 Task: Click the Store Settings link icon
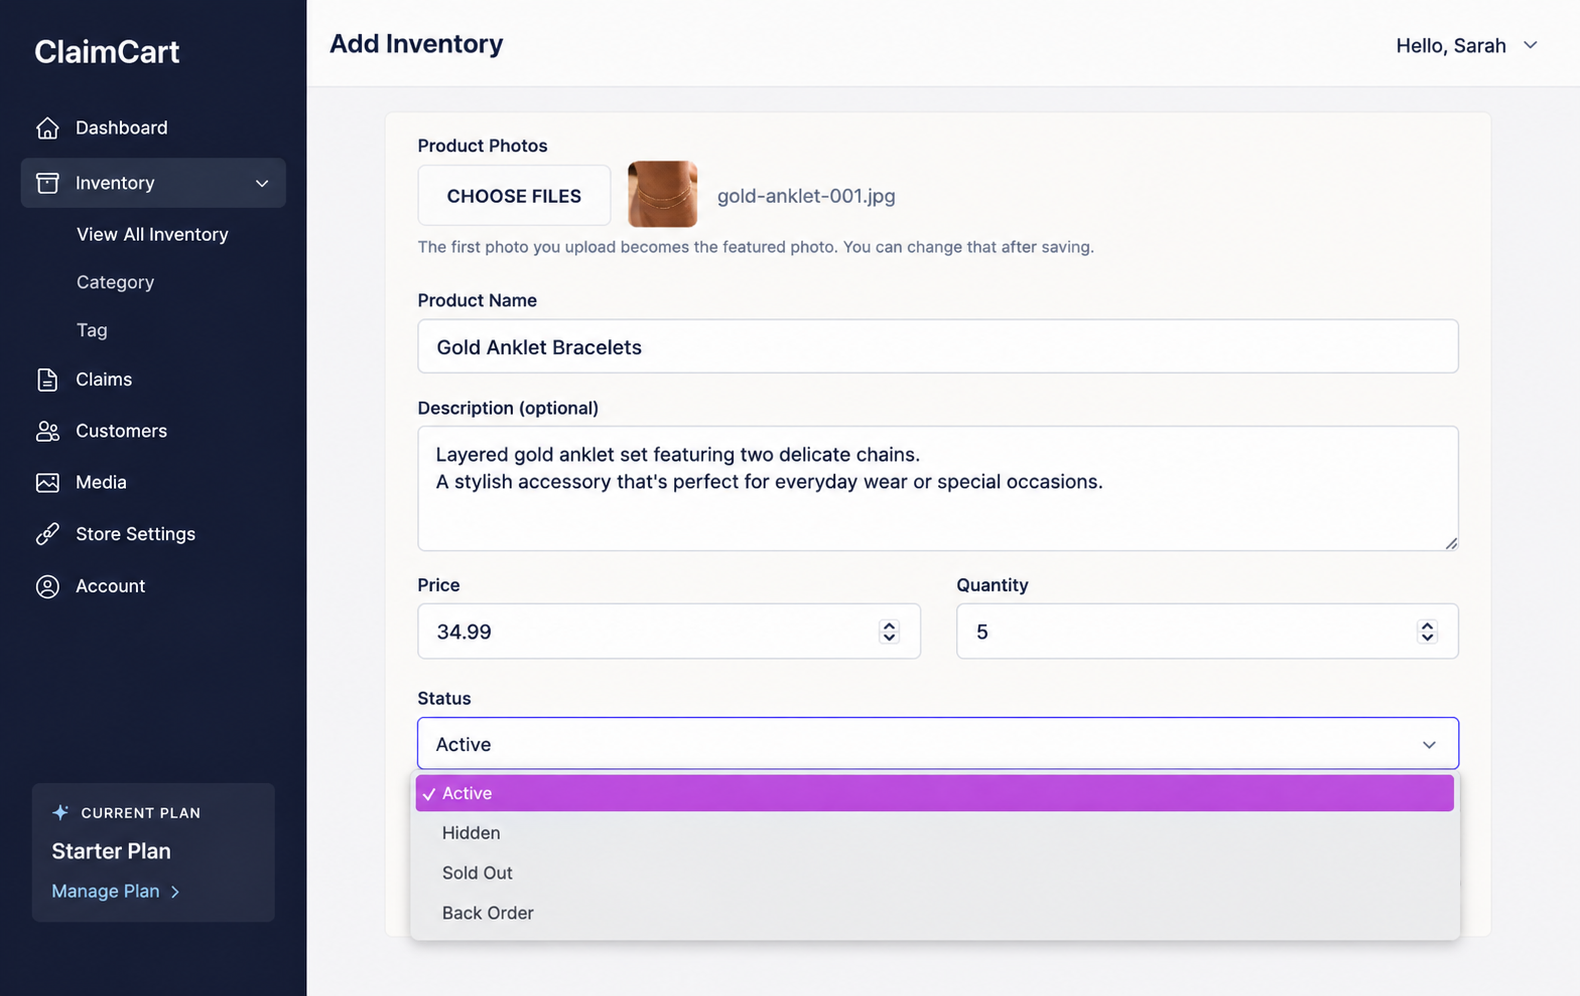(47, 534)
